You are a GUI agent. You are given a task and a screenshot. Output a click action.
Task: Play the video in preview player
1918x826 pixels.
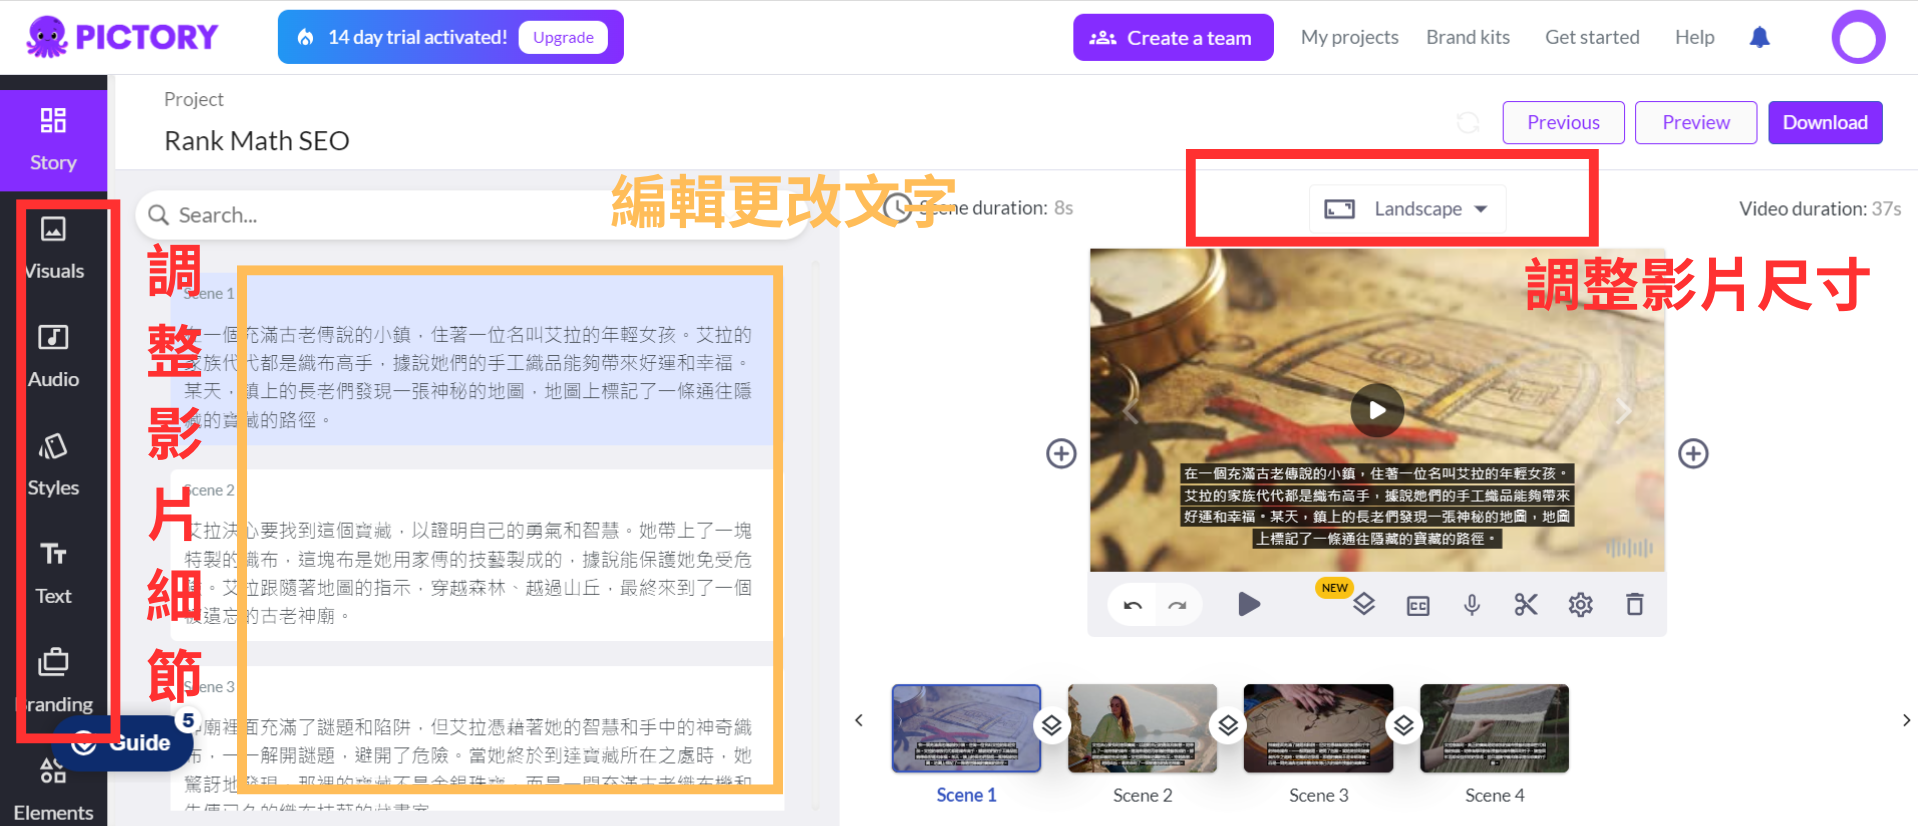tap(1377, 410)
